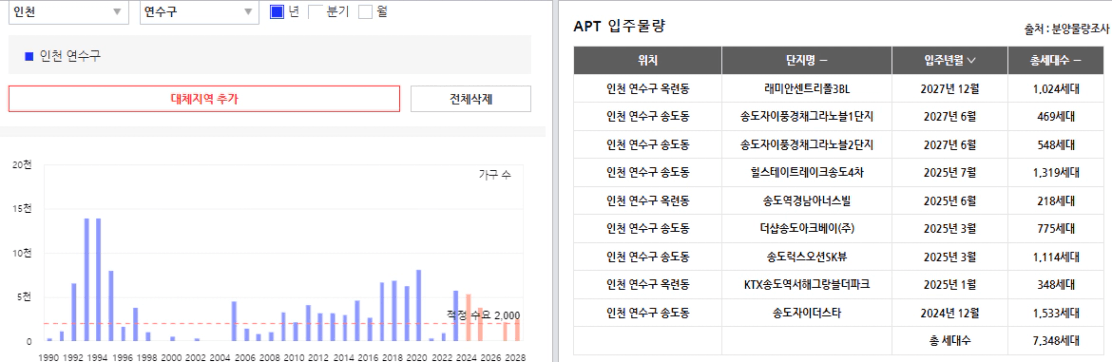Enable the 년 yearly checkbox
Screen dimensions: 1112x362
[x=277, y=12]
